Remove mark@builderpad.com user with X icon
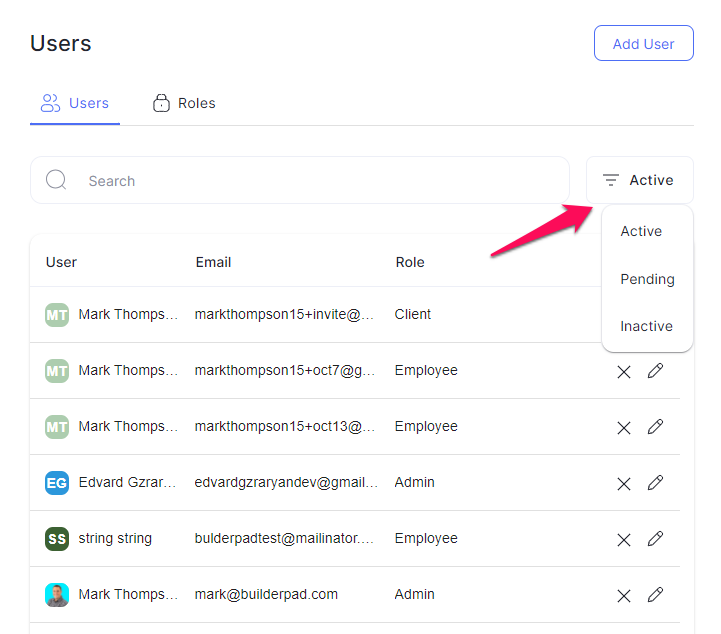721x634 pixels. pos(624,596)
